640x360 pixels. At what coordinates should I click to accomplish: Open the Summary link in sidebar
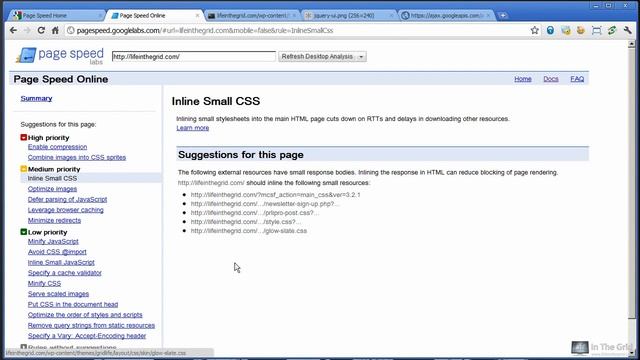(36, 98)
